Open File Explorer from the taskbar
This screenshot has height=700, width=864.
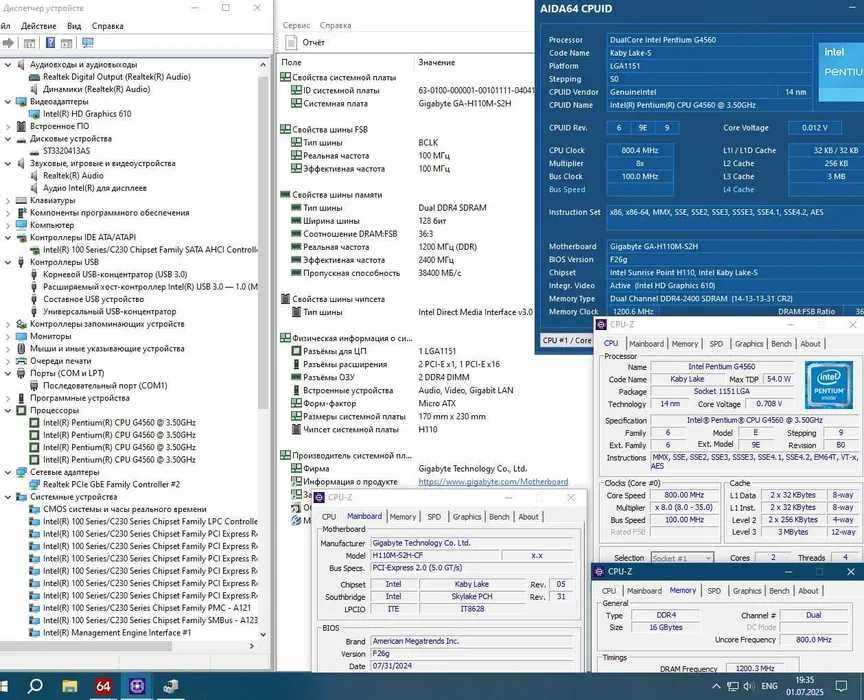click(69, 686)
